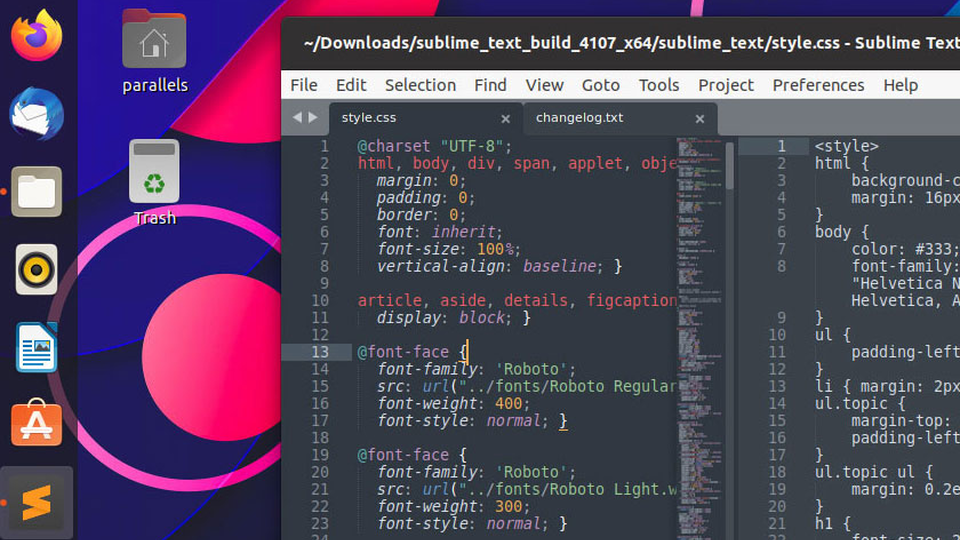
Task: Click 'color: #333;' in right pane
Action: pyautogui.click(x=905, y=249)
